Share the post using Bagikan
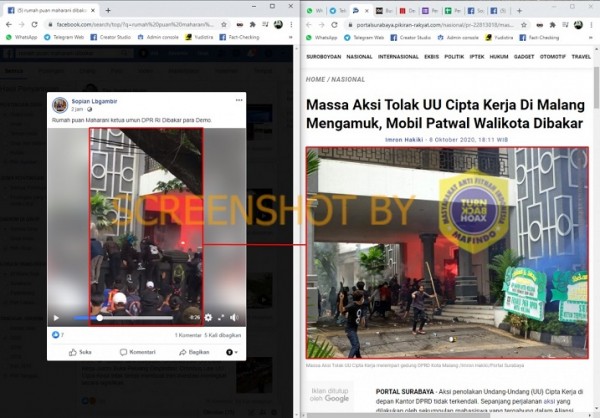This screenshot has width=600, height=418. point(194,352)
